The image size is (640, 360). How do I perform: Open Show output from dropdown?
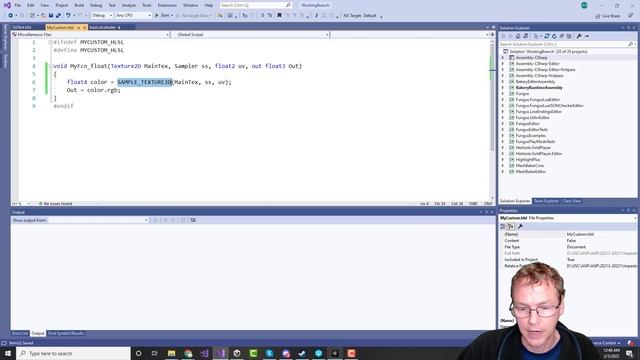98,220
